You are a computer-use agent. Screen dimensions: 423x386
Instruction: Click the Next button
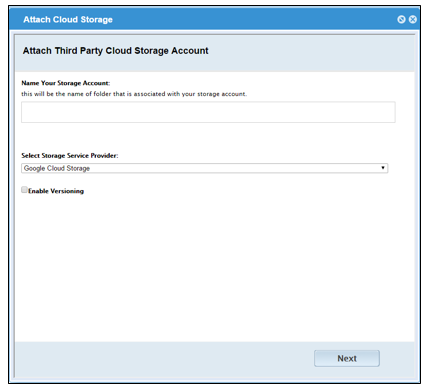point(347,358)
